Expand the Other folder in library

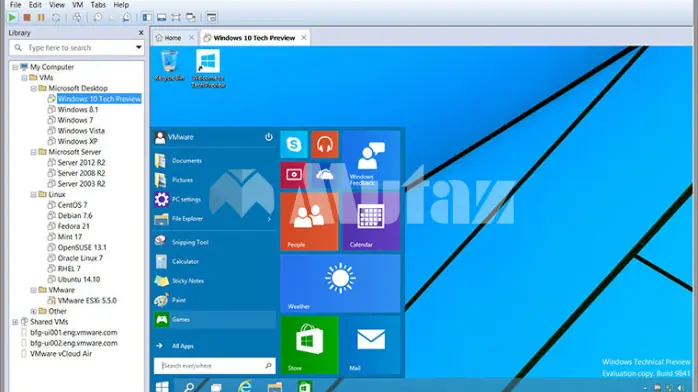[x=33, y=311]
